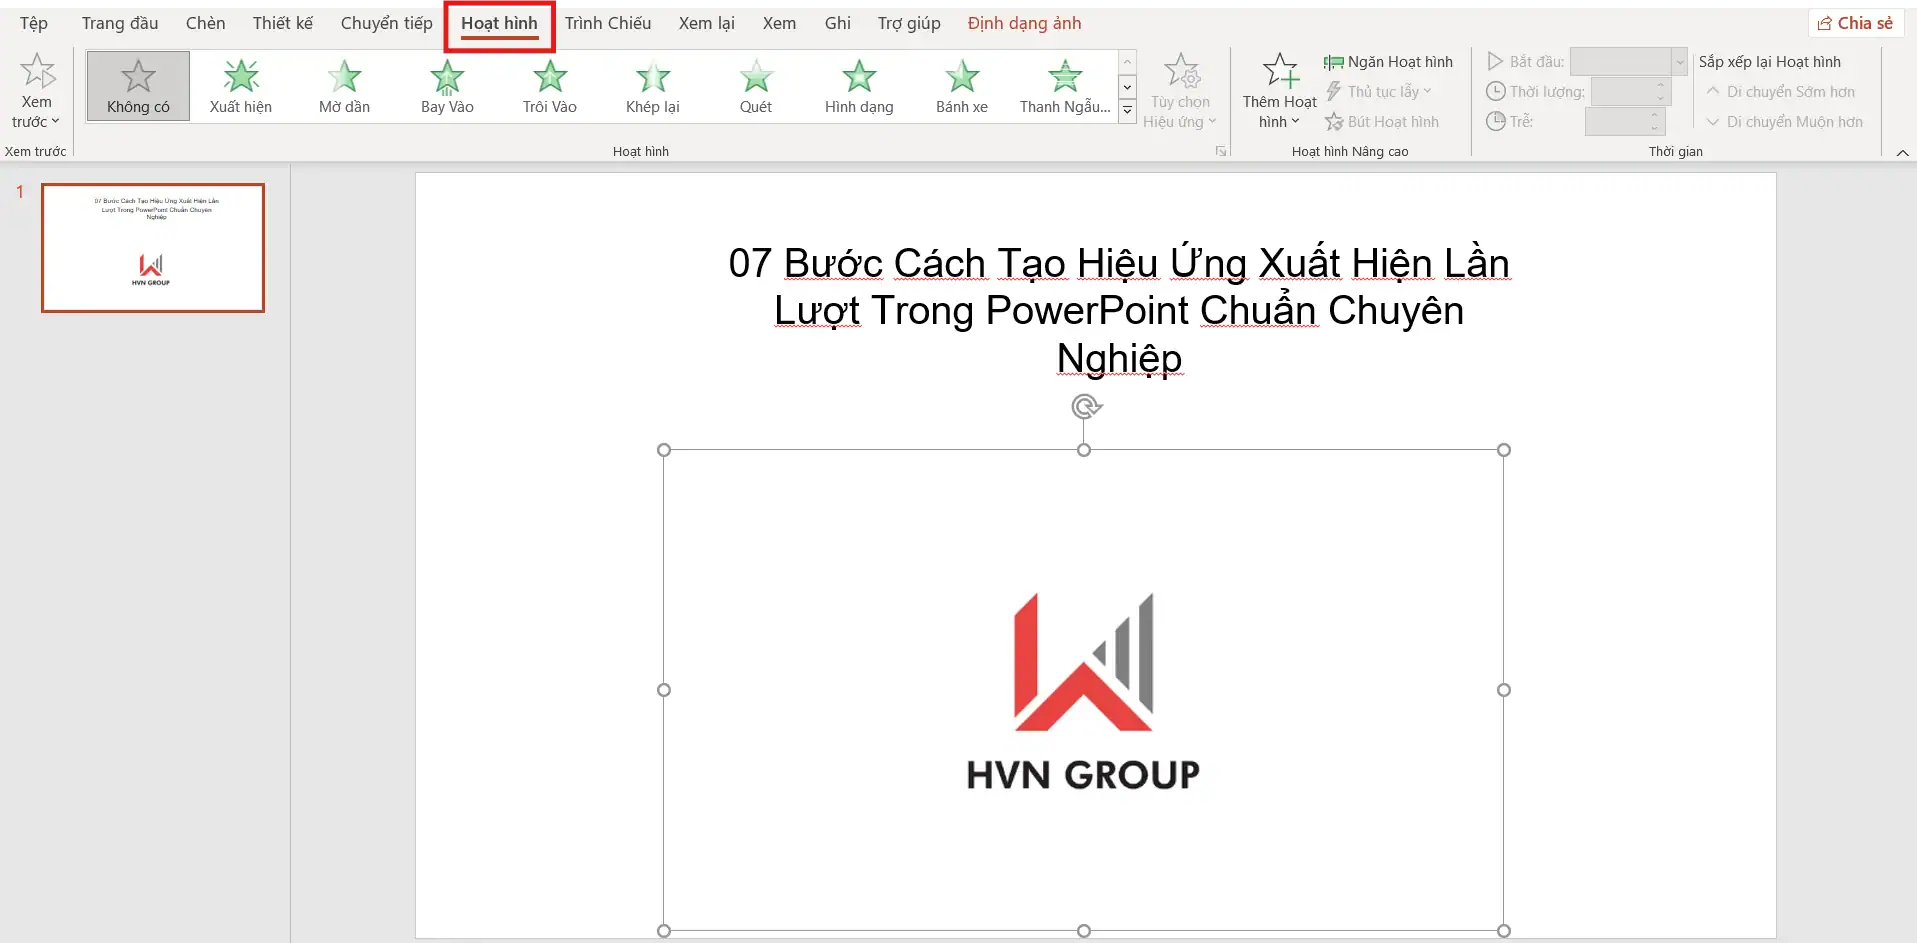This screenshot has width=1917, height=943.
Task: Expand the animation gallery more button
Action: [x=1127, y=111]
